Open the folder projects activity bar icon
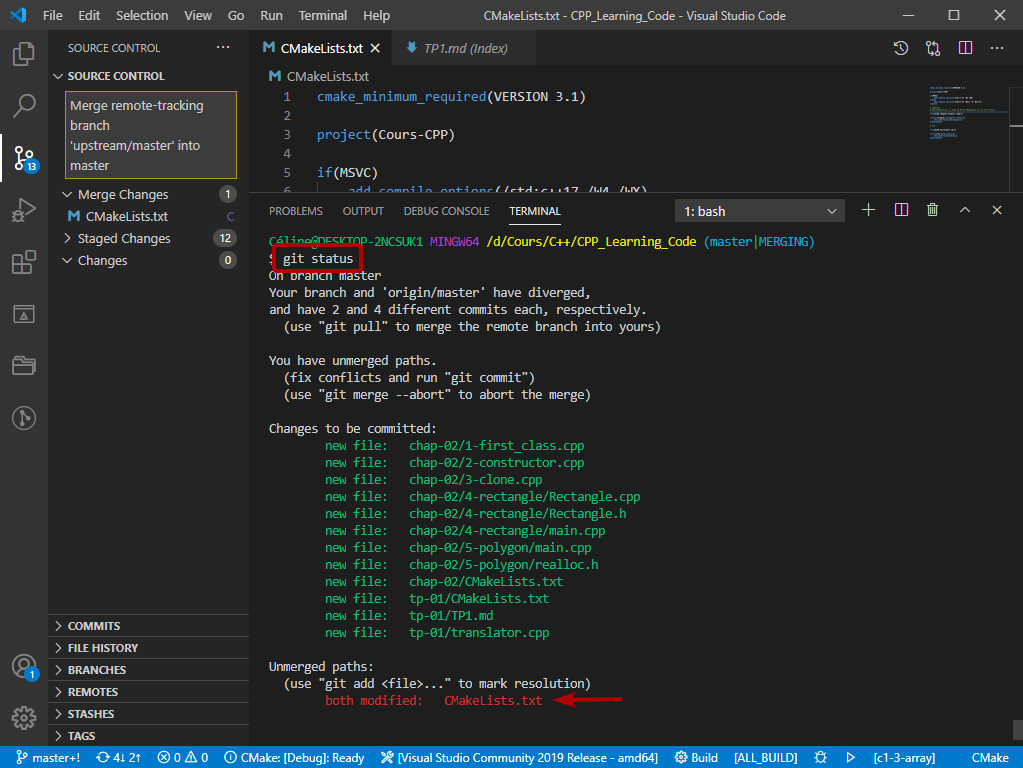Viewport: 1023px width, 768px height. (23, 365)
